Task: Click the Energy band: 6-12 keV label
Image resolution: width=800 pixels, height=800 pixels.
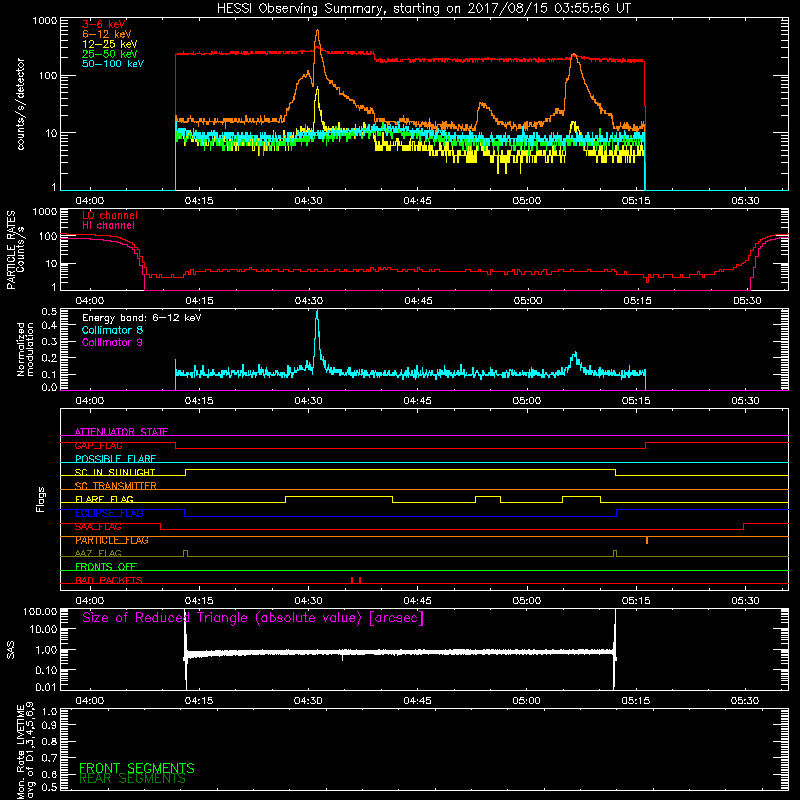Action: coord(142,318)
